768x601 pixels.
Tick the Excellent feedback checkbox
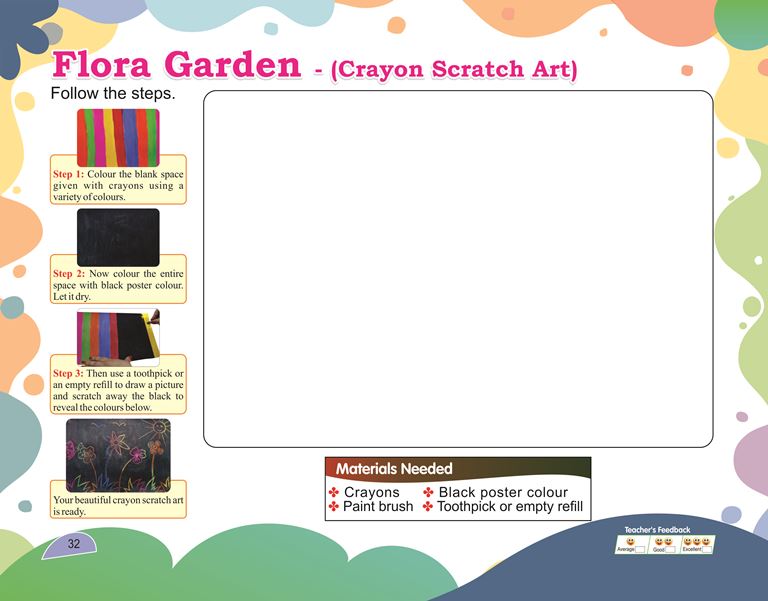[707, 550]
